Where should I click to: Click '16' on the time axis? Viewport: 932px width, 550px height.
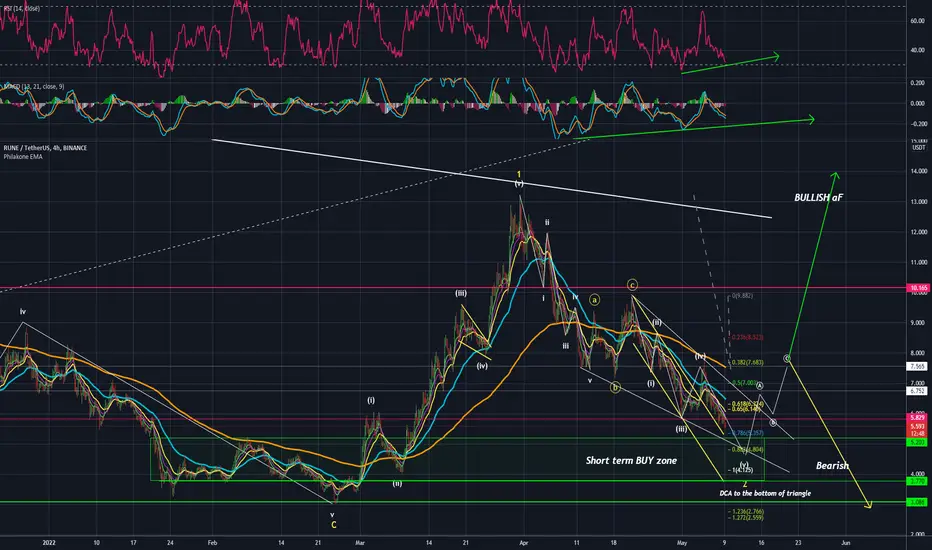[x=761, y=542]
